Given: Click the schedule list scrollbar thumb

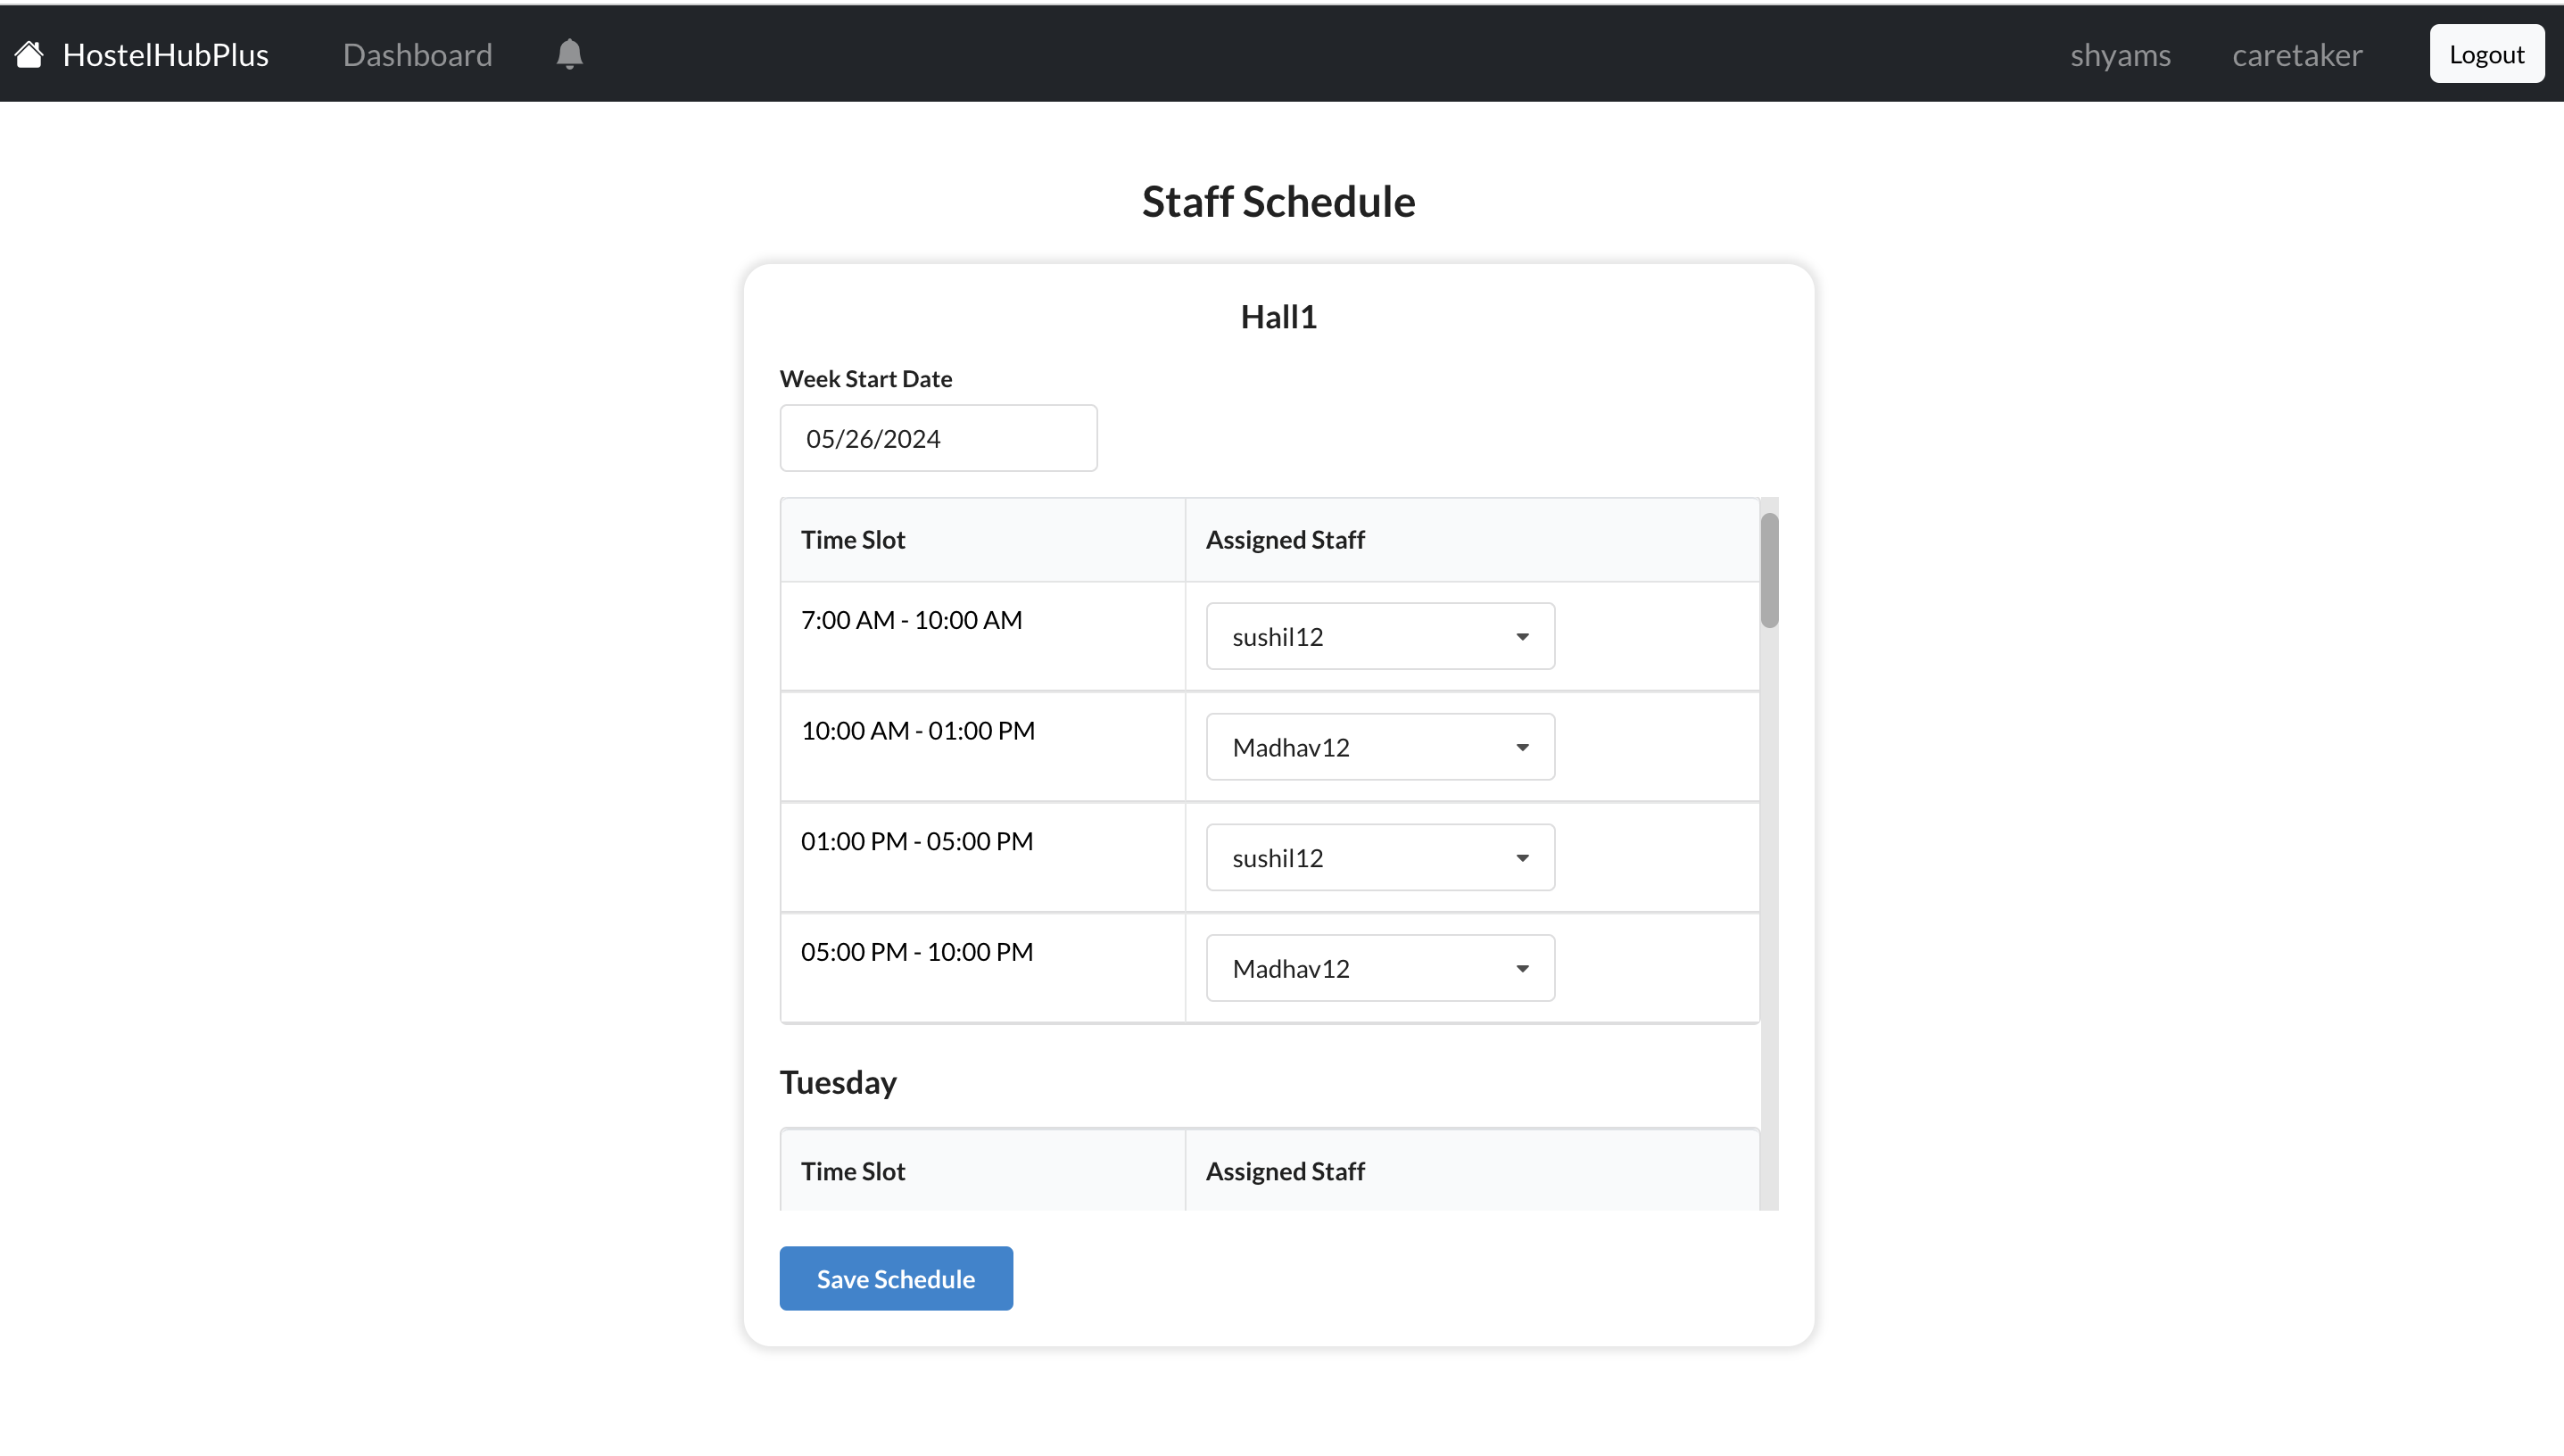Looking at the screenshot, I should point(1769,570).
